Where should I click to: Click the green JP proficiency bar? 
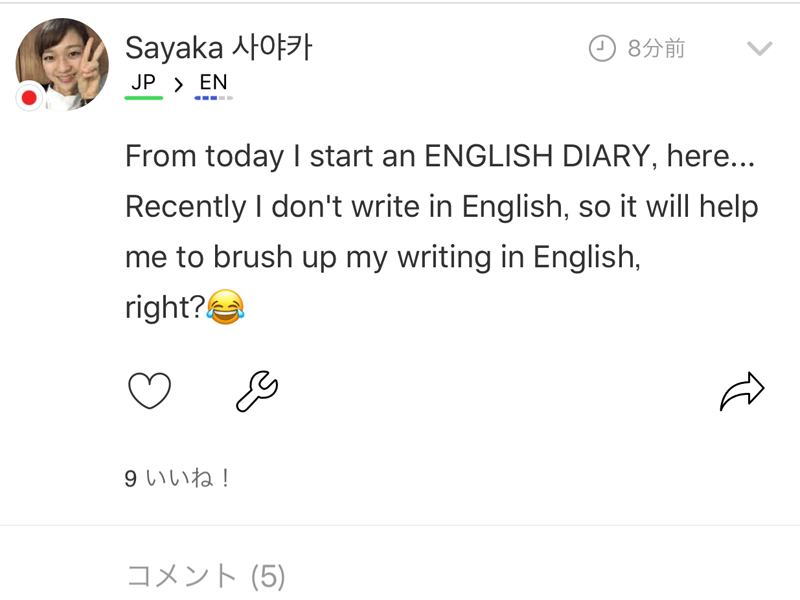click(x=144, y=98)
